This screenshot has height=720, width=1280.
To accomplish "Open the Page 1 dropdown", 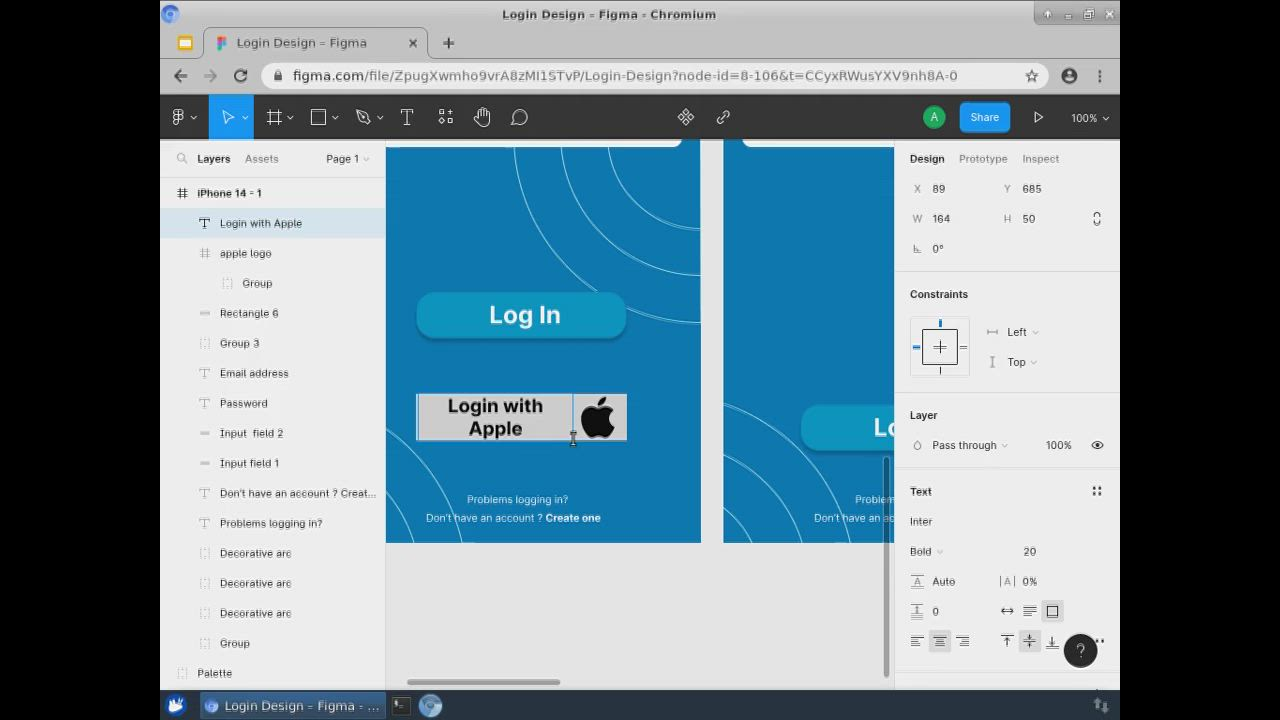I will 347,158.
